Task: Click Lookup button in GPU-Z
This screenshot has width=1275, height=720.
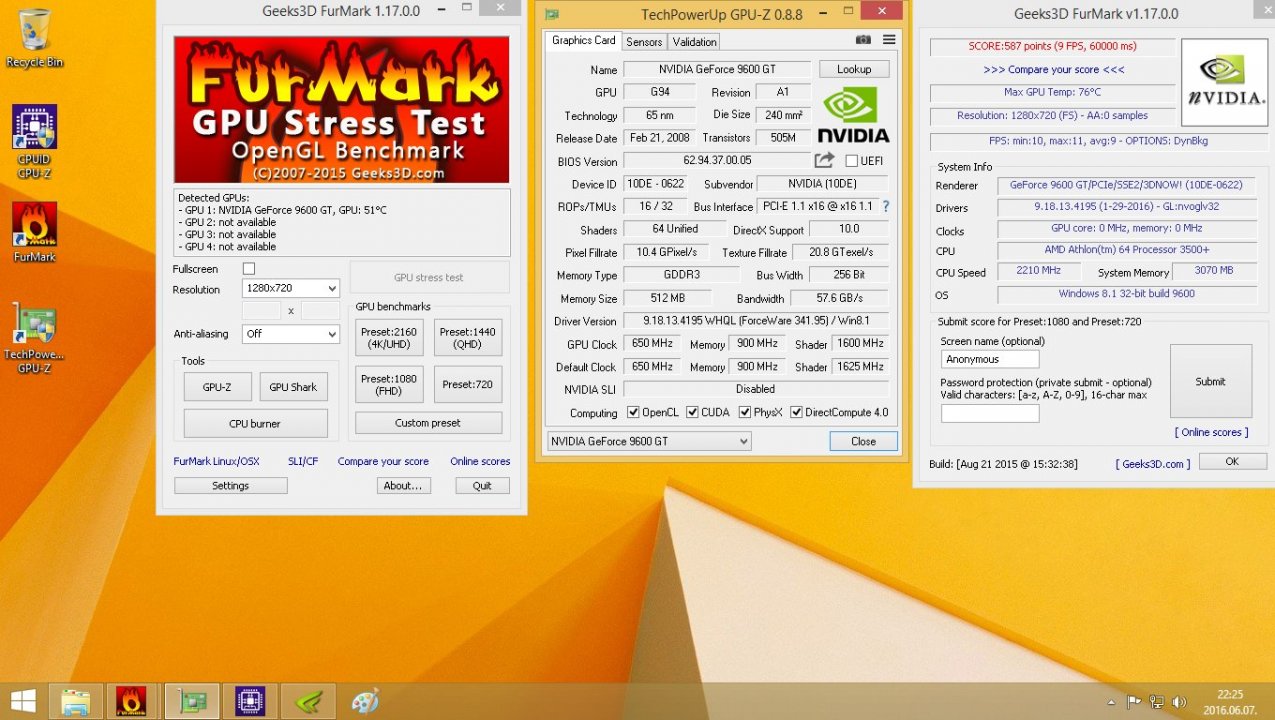Action: pyautogui.click(x=854, y=69)
